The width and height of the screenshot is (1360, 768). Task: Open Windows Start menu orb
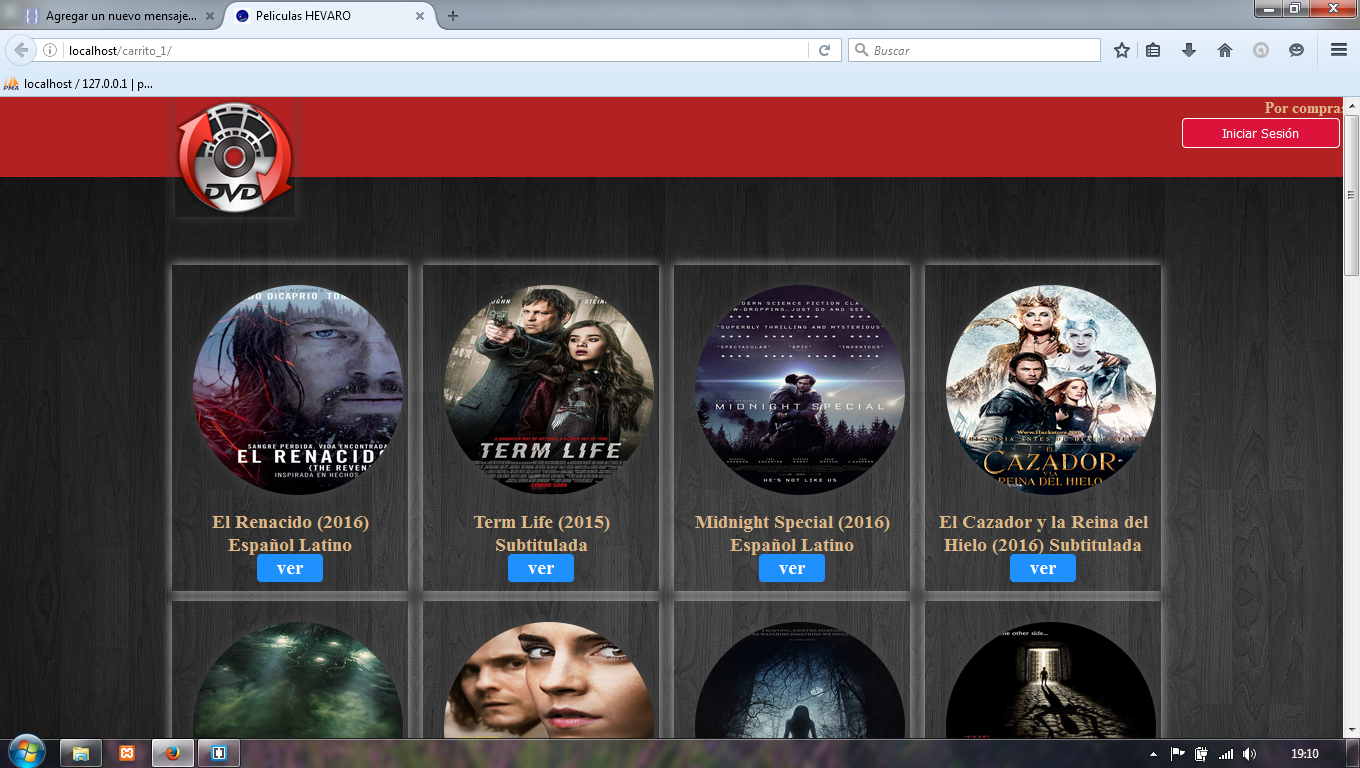(26, 752)
